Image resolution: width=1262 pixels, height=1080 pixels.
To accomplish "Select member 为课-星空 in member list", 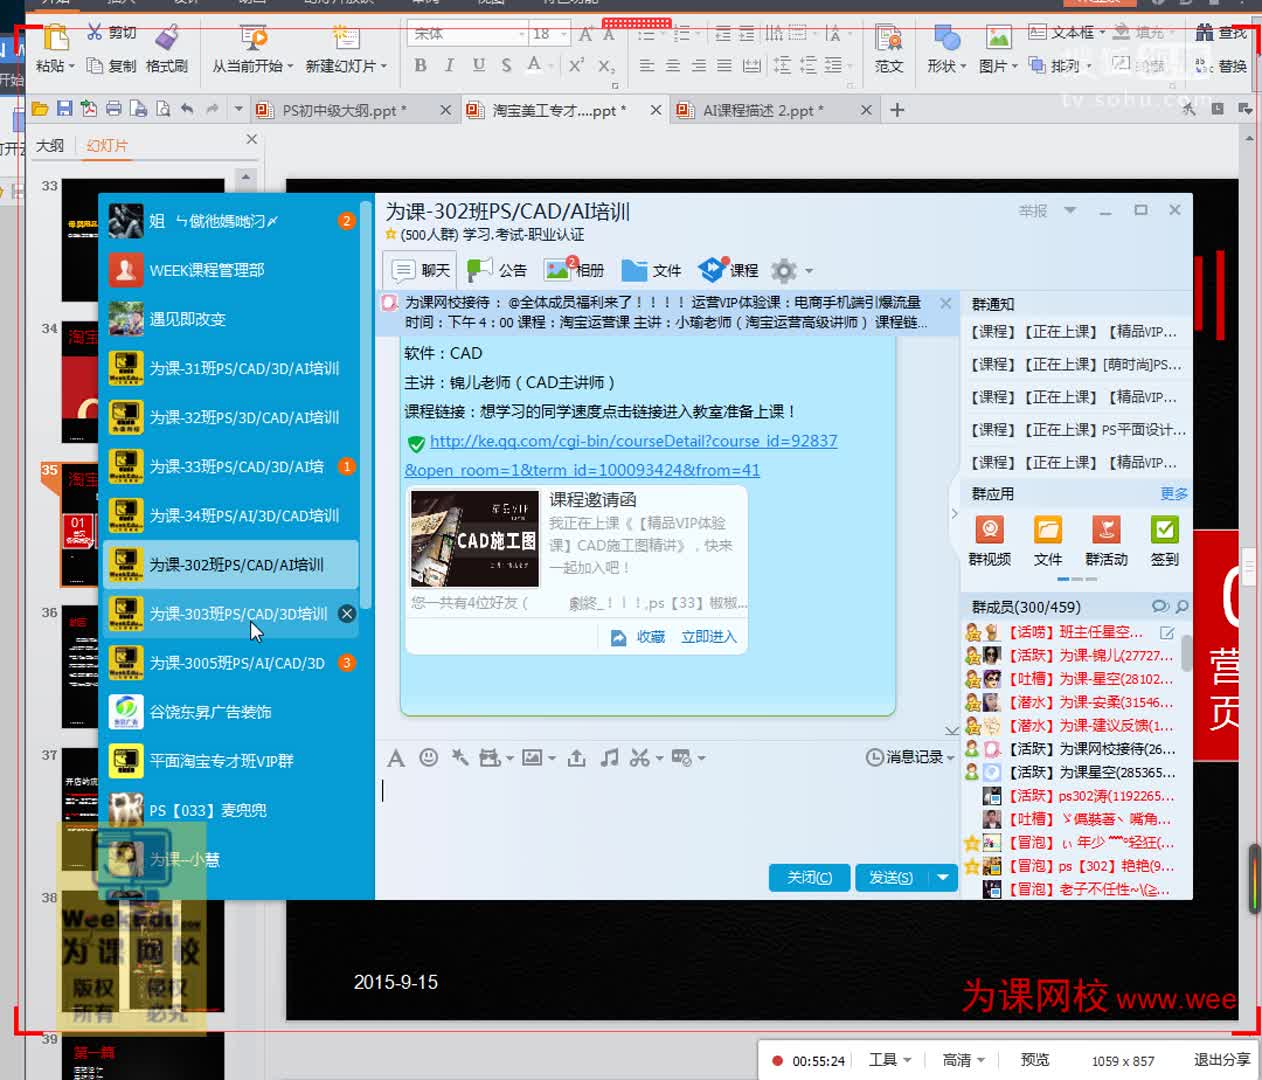I will tap(1076, 679).
